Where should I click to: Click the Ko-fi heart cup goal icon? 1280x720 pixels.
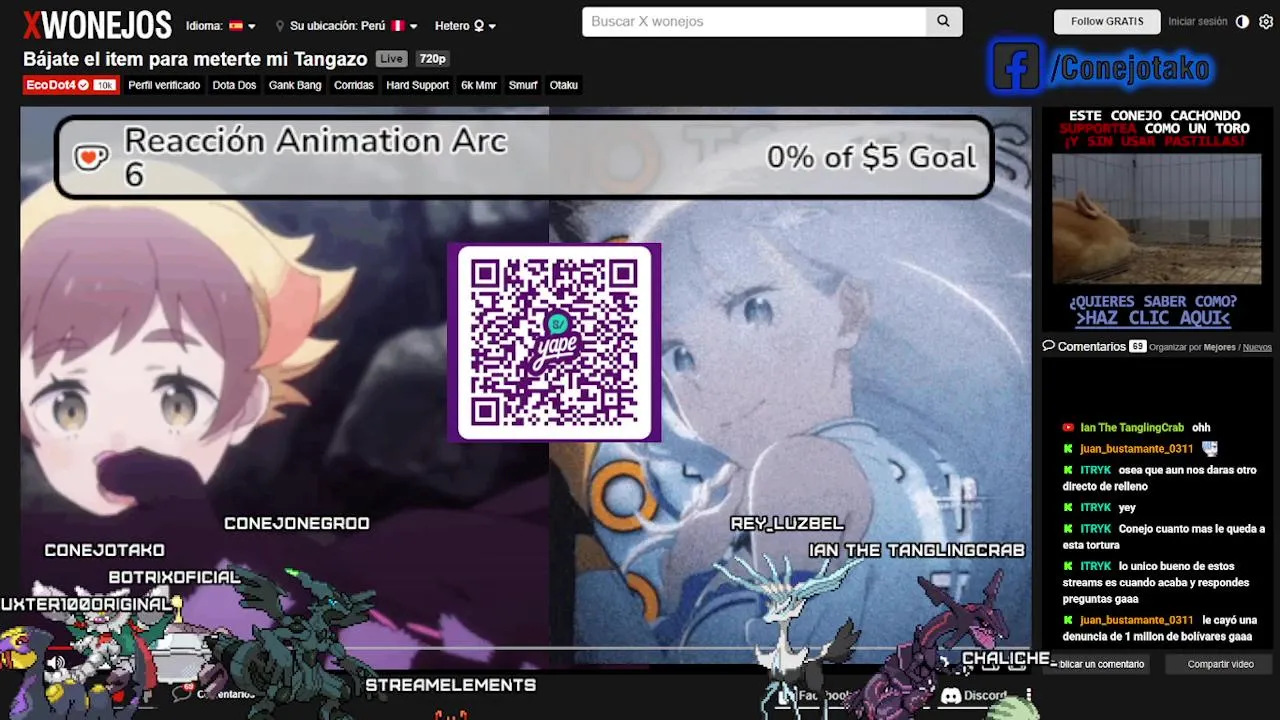91,157
